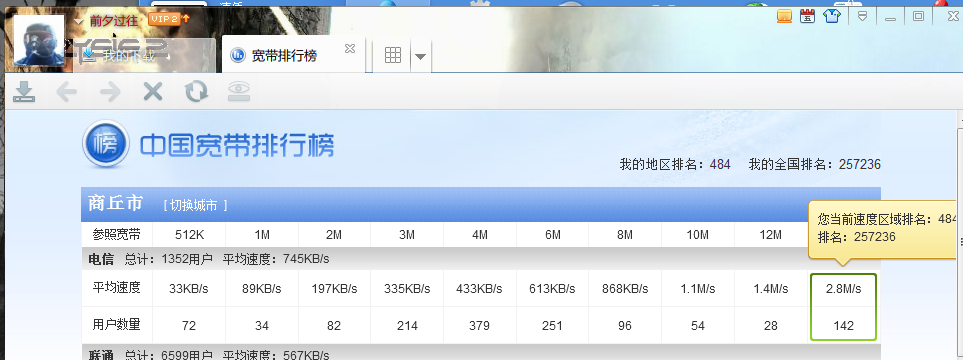Select the 10M bandwidth column header
Image resolution: width=963 pixels, height=360 pixels.
[x=698, y=235]
